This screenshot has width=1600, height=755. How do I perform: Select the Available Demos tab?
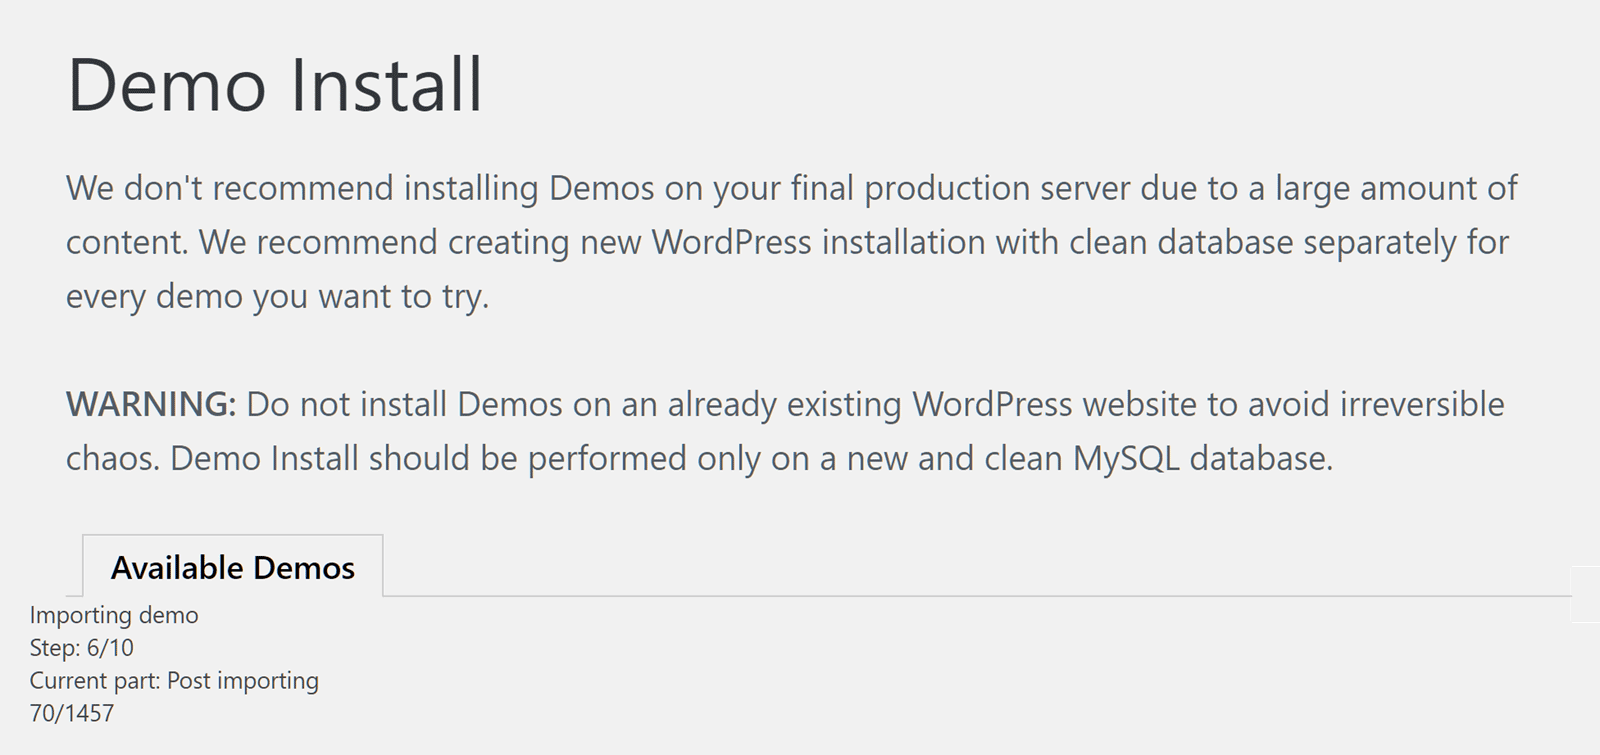(232, 567)
